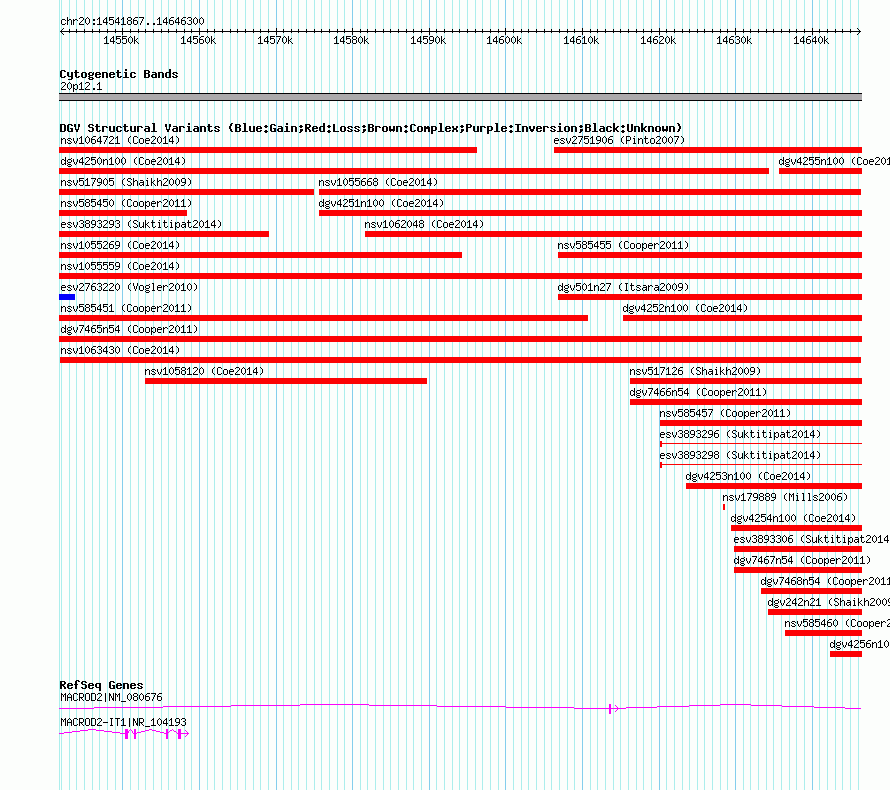Click dgv7468n54 (Cooper2011) label
890x790 pixels.
pos(825,581)
